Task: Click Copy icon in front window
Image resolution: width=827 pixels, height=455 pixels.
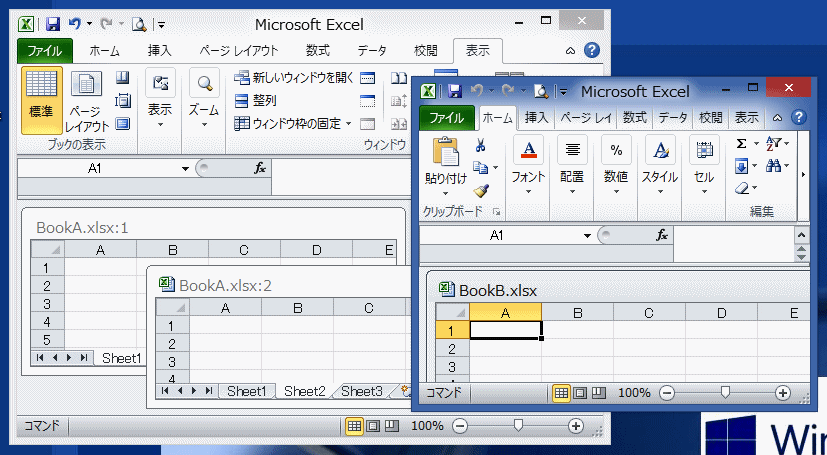Action: (x=480, y=168)
